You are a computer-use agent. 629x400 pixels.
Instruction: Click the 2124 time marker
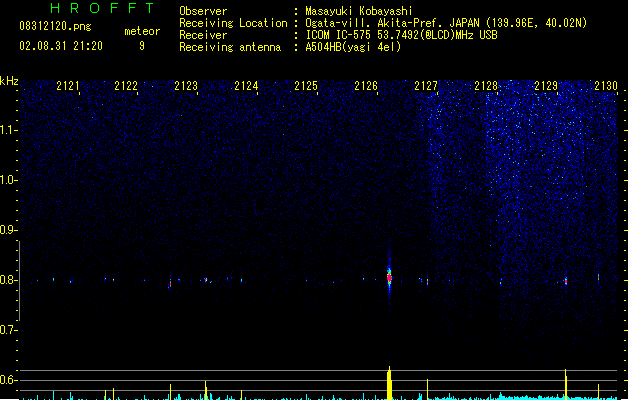[246, 86]
